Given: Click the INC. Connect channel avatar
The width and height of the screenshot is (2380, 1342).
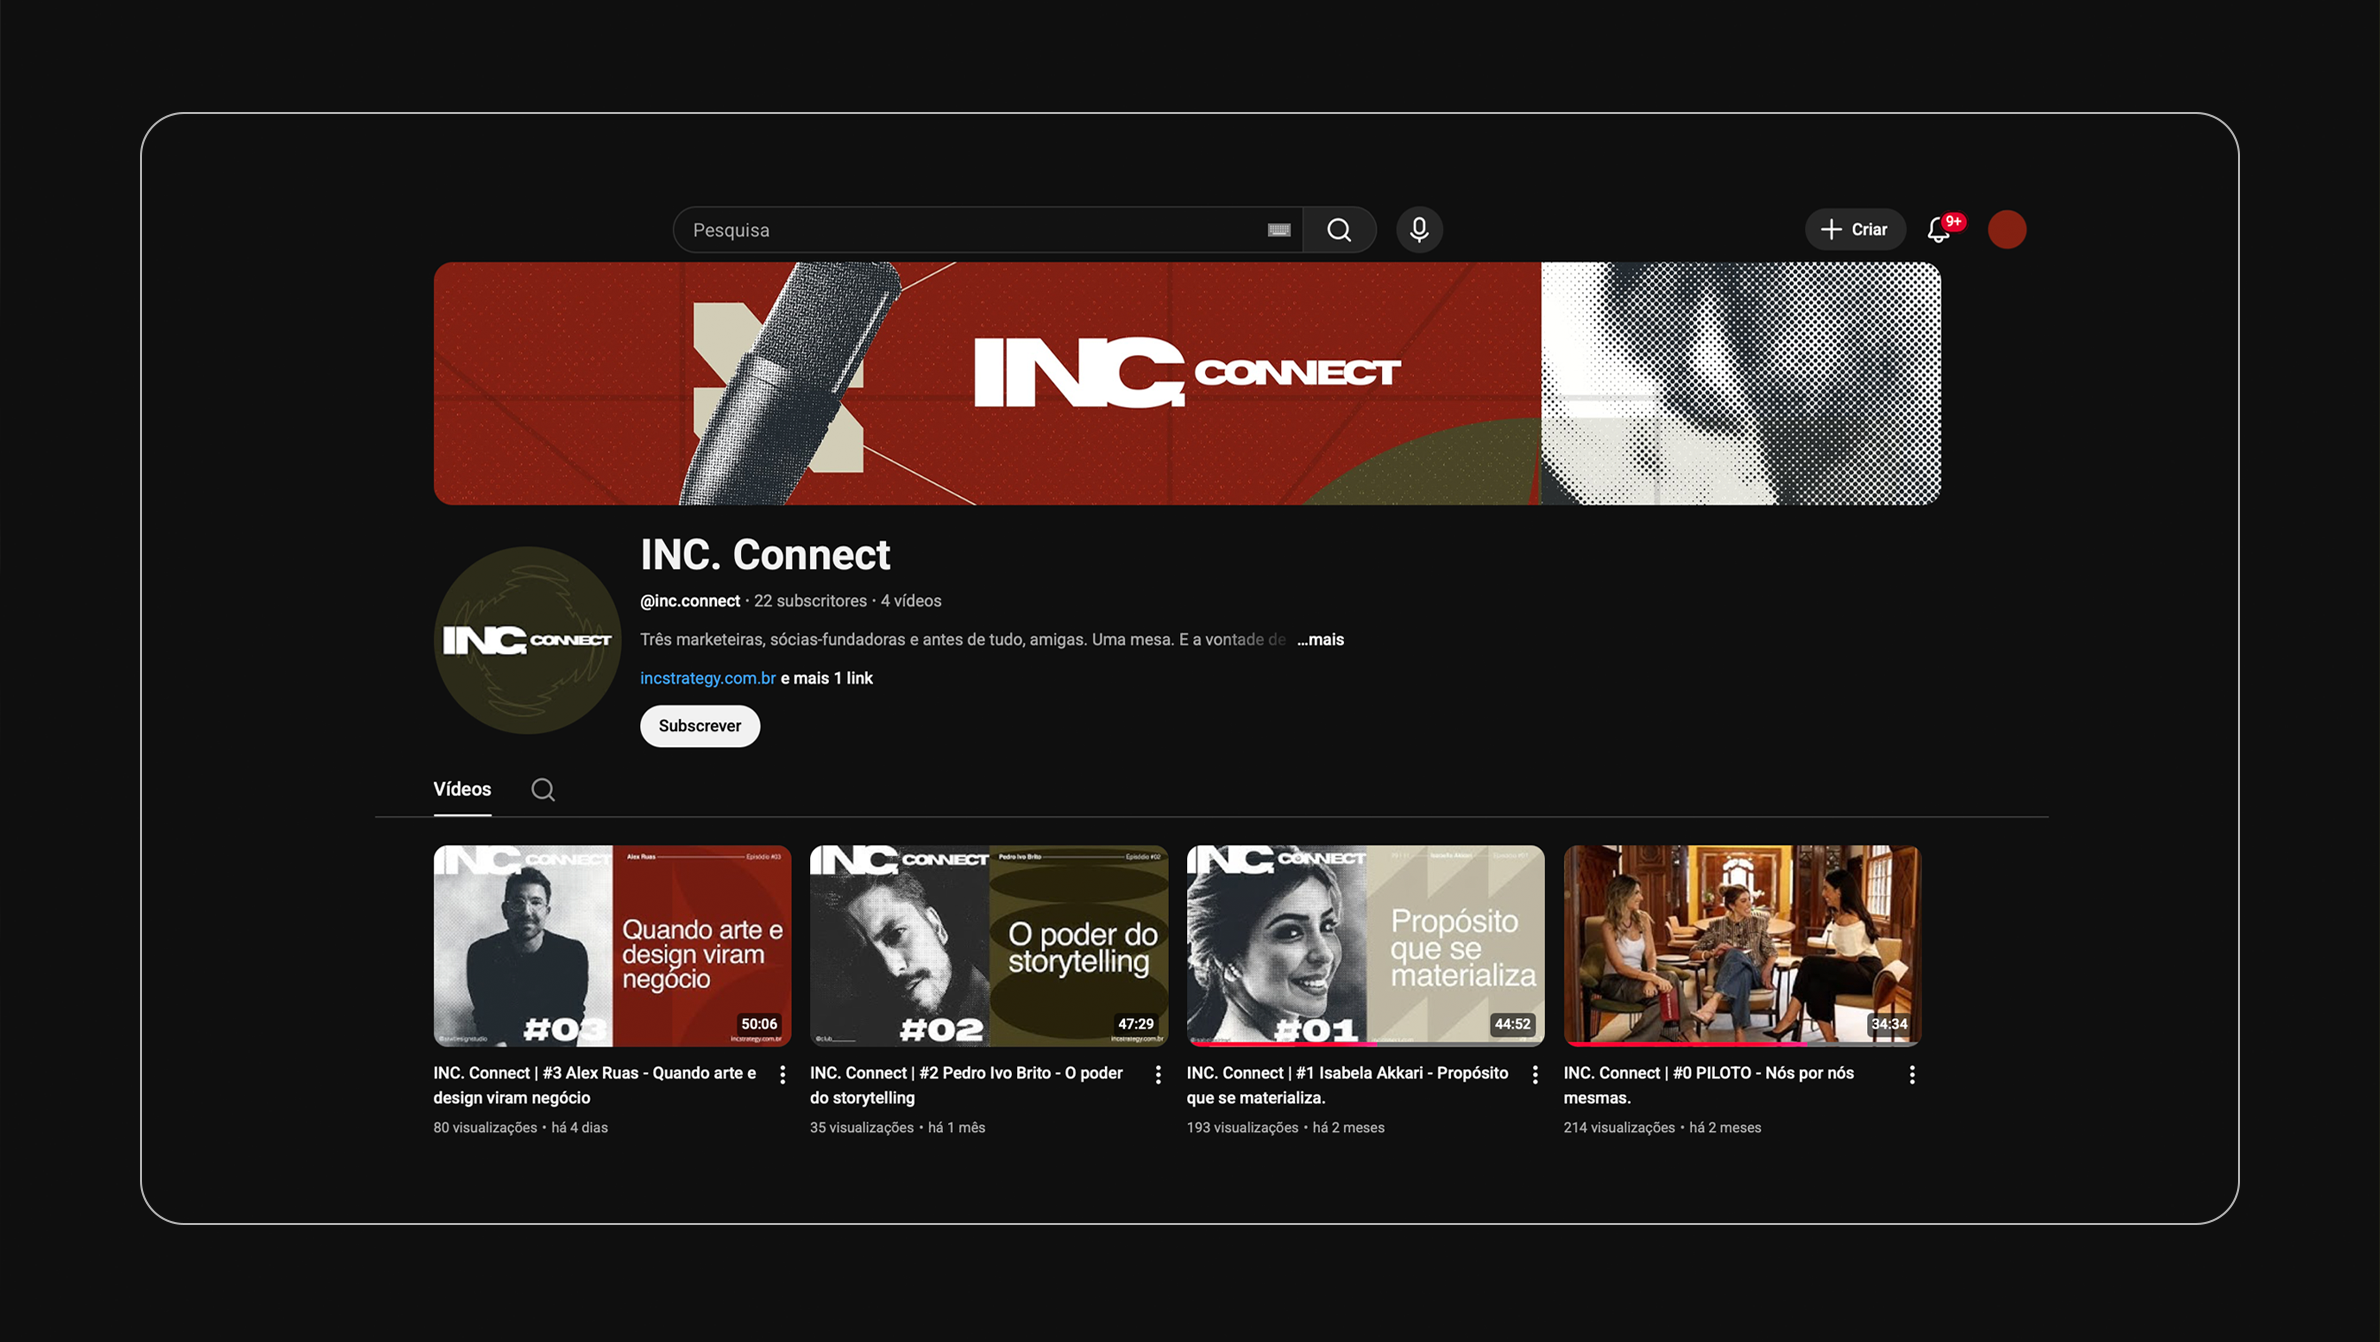Looking at the screenshot, I should (x=527, y=640).
